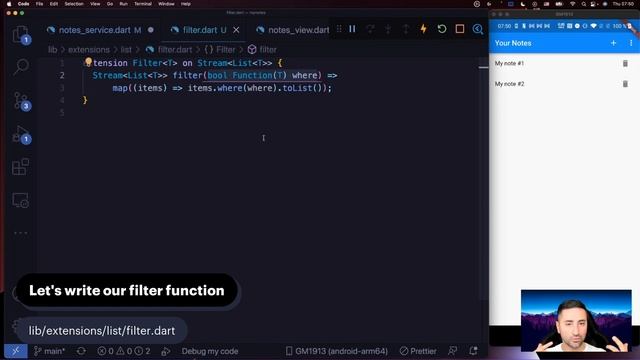The width and height of the screenshot is (640, 360).
Task: Switch to notes_service.dart tab
Action: tap(100, 30)
